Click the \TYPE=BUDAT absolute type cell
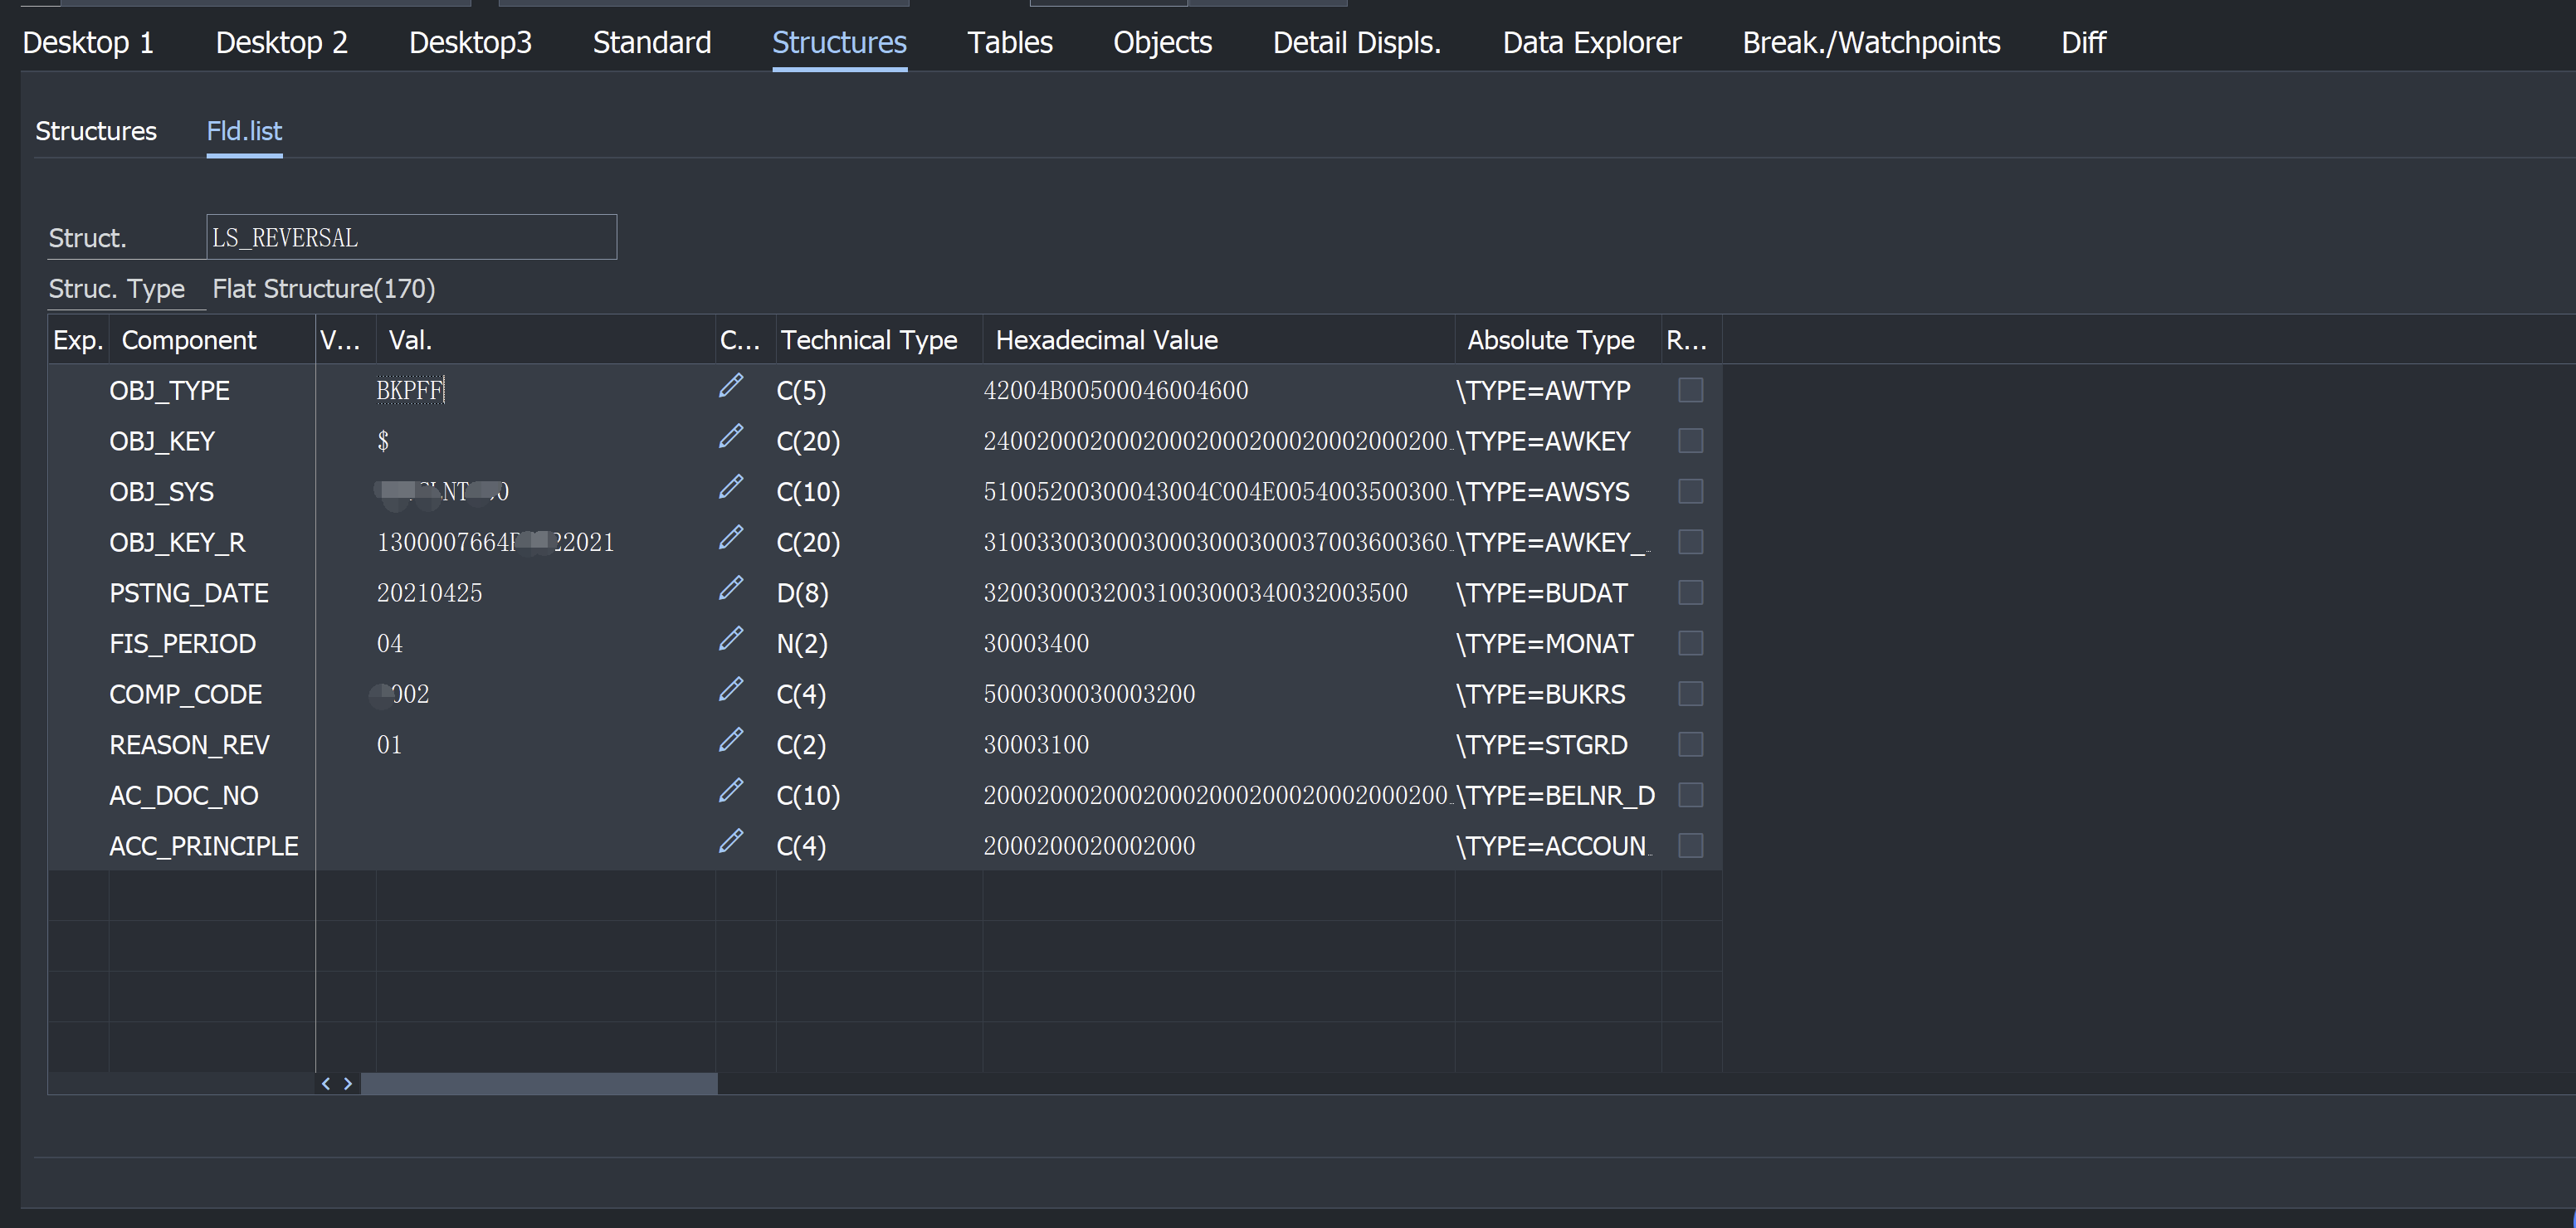The width and height of the screenshot is (2576, 1228). click(1541, 593)
